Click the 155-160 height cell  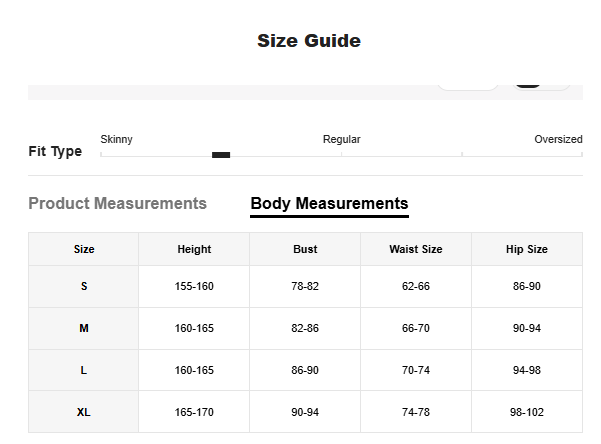[x=194, y=287]
